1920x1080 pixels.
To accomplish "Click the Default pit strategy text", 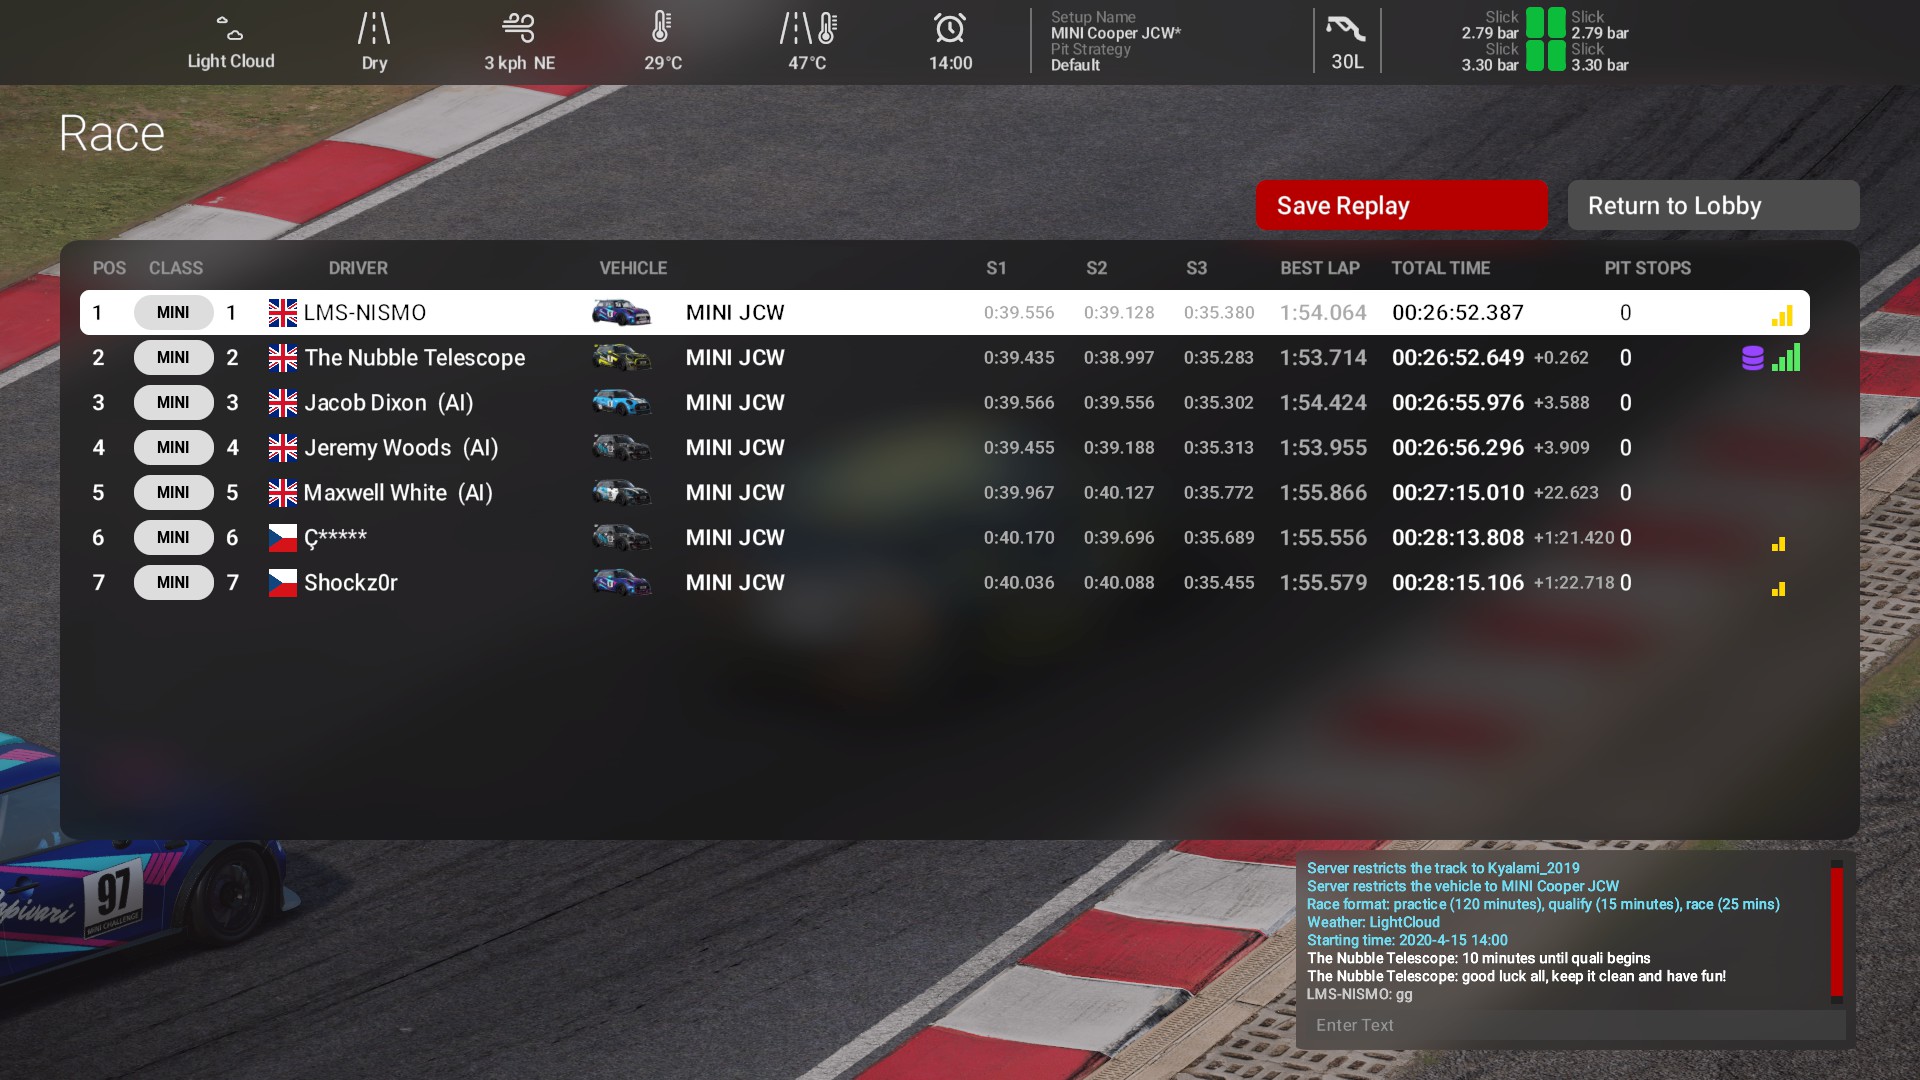I will (x=1075, y=65).
